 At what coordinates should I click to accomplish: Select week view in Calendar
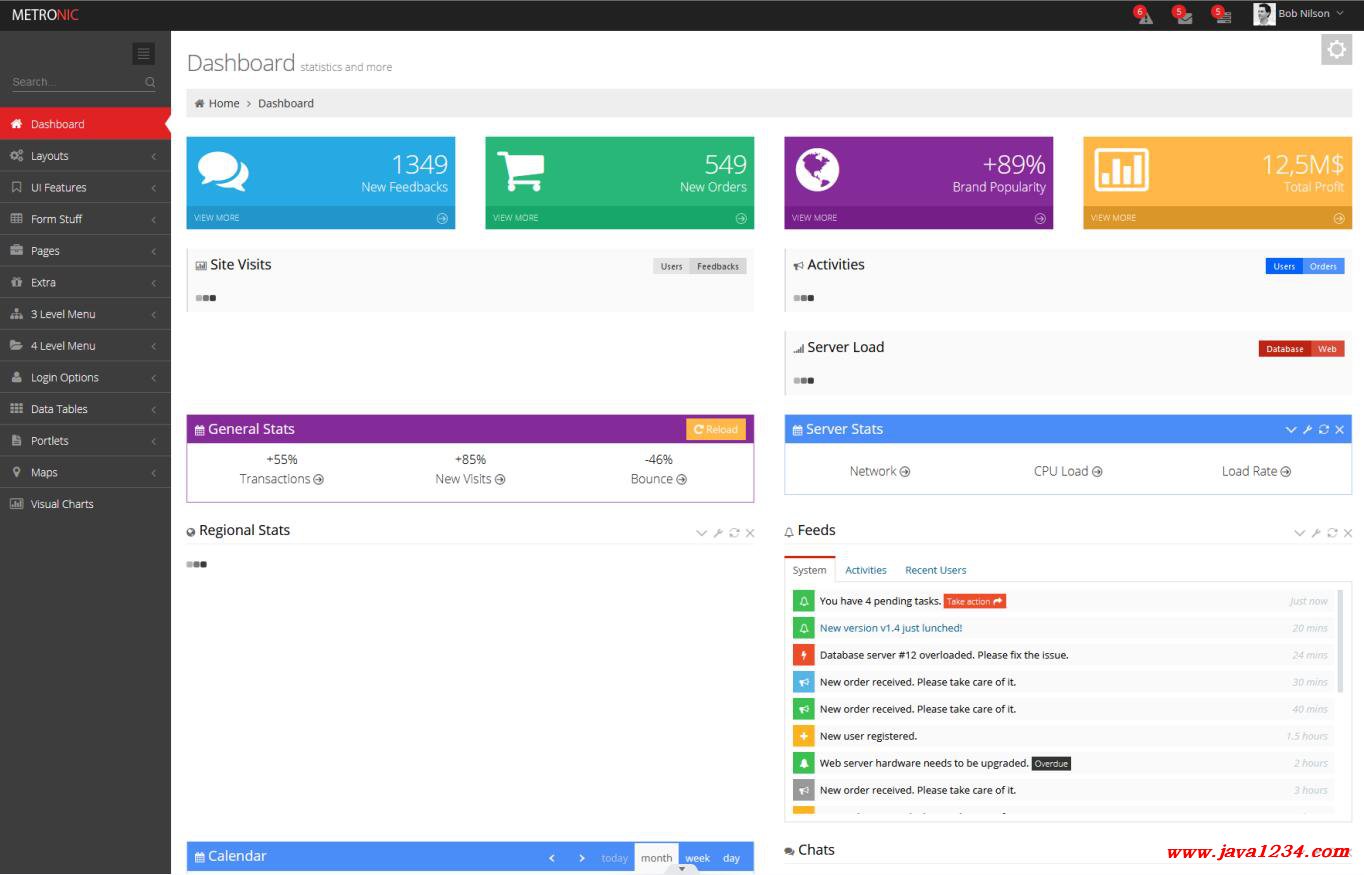pyautogui.click(x=697, y=858)
